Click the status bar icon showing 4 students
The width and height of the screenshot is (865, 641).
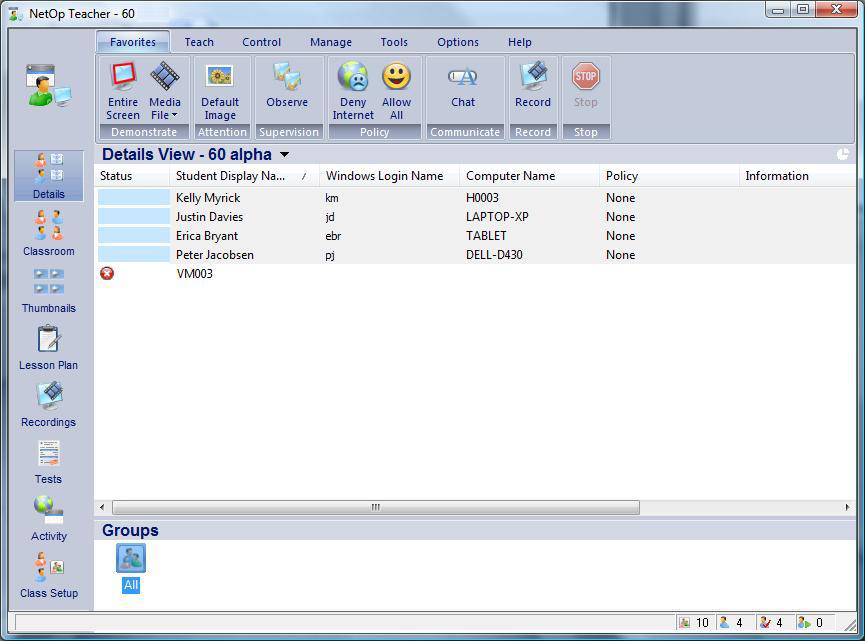click(724, 623)
